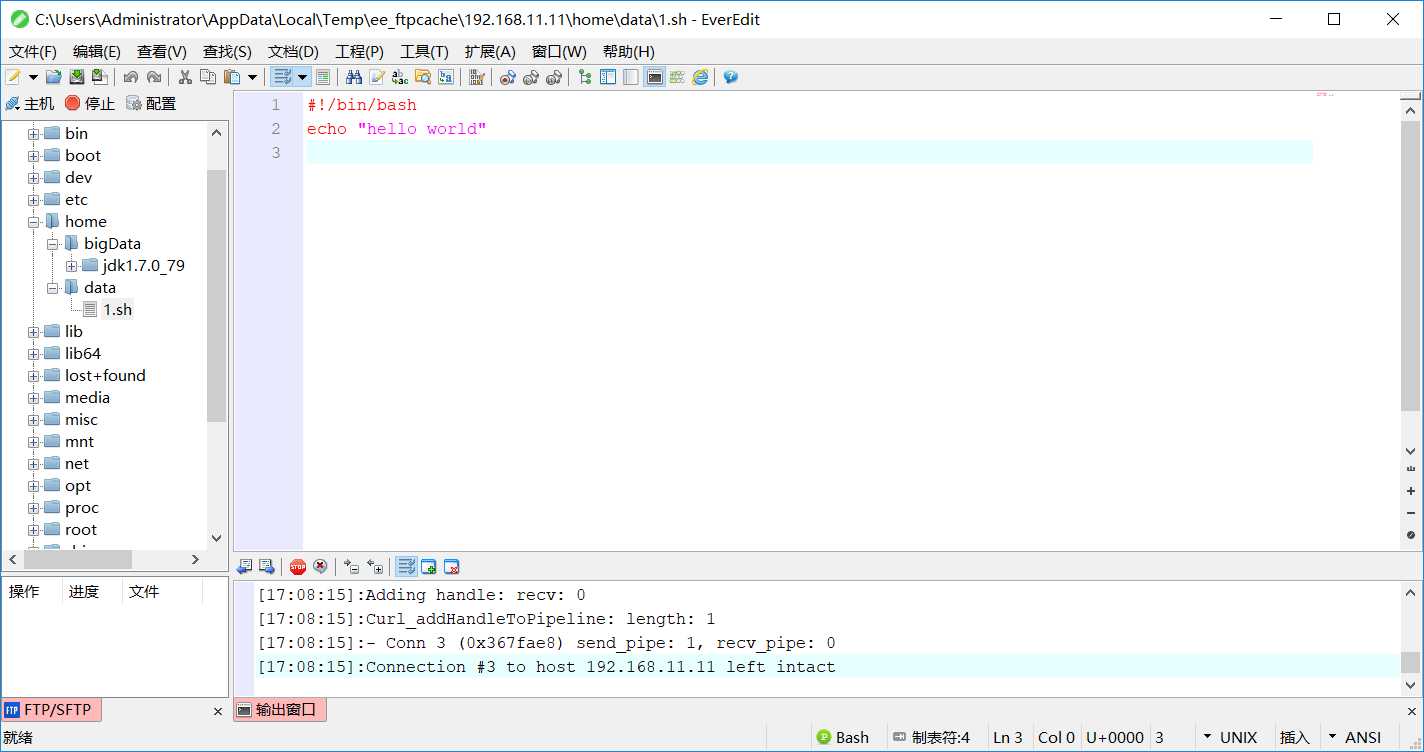1424x752 pixels.
Task: Click the New file toolbar icon
Action: click(x=13, y=77)
